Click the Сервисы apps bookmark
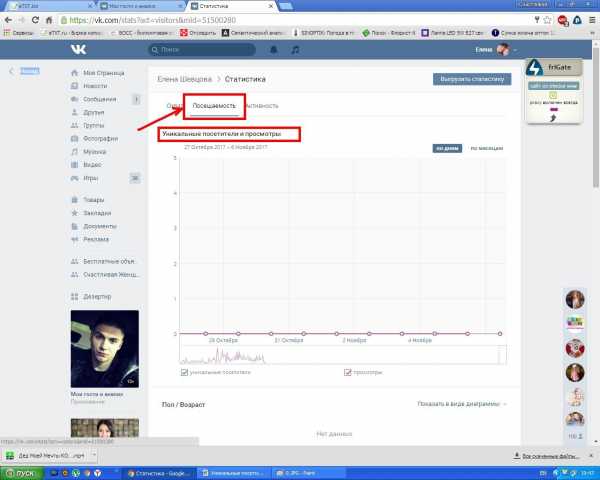Image resolution: width=600 pixels, height=480 pixels. (18, 33)
